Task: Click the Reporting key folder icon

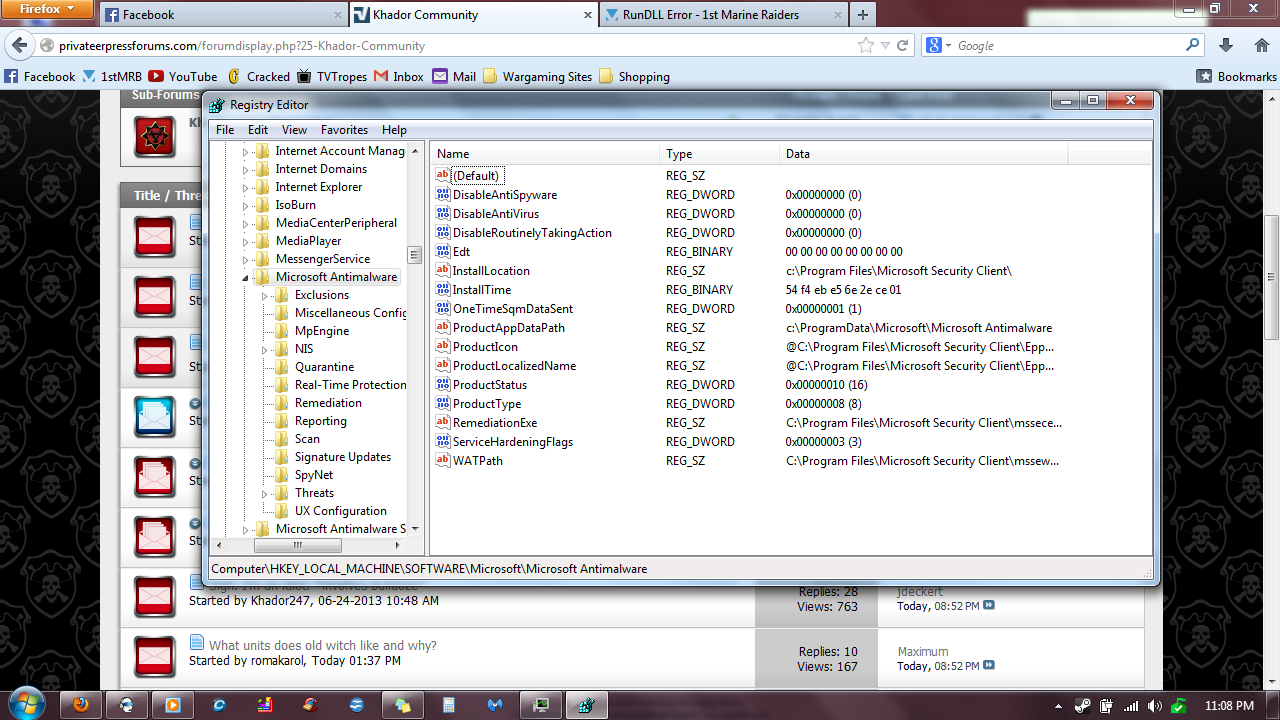Action: tap(282, 421)
